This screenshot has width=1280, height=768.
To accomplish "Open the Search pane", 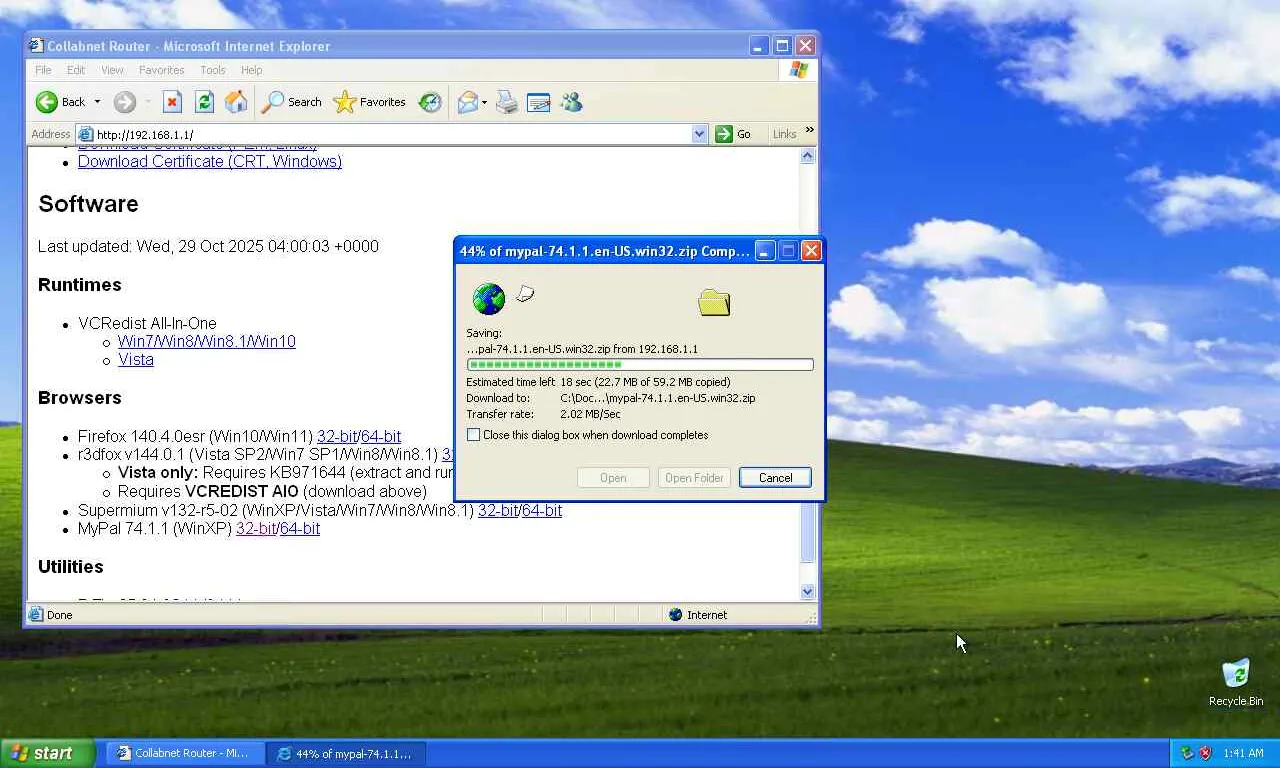I will [x=291, y=102].
